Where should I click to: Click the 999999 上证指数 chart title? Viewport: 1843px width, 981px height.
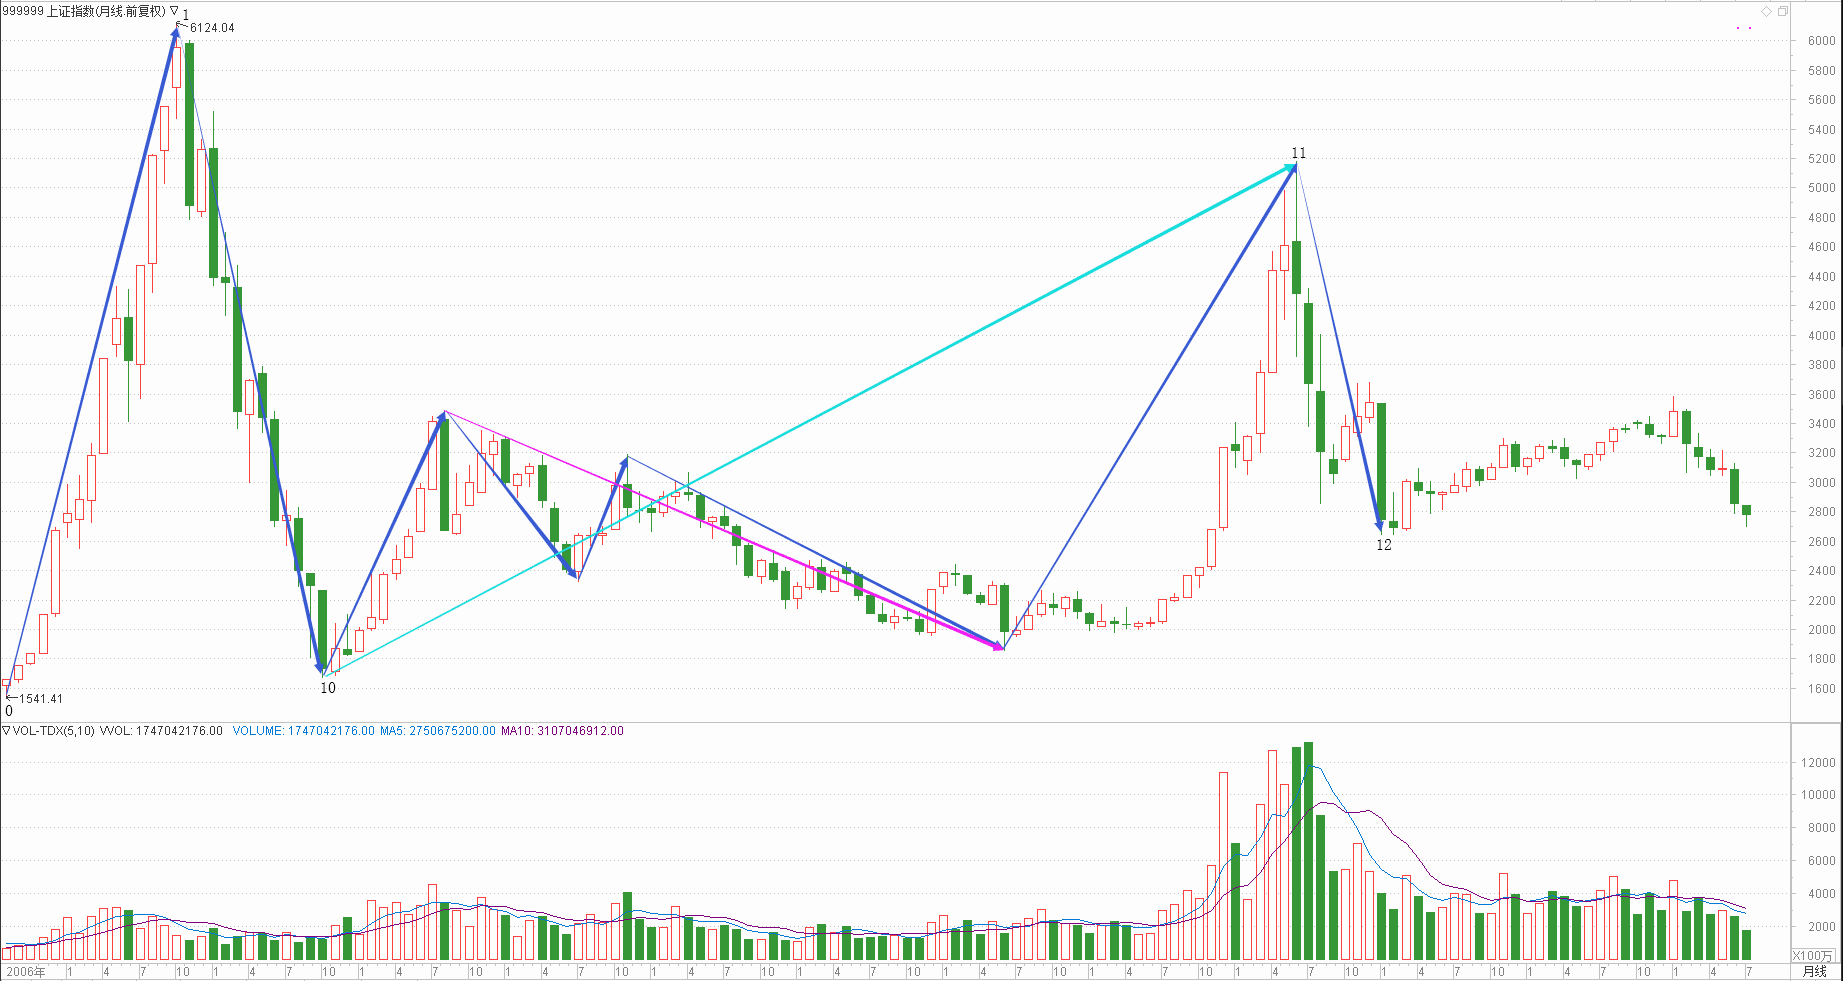click(84, 11)
